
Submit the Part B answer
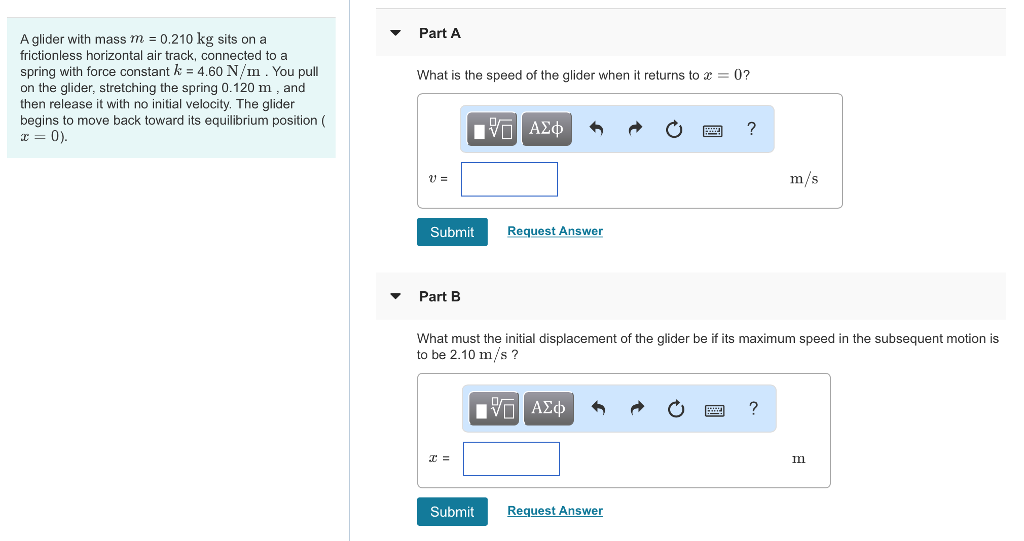click(452, 512)
